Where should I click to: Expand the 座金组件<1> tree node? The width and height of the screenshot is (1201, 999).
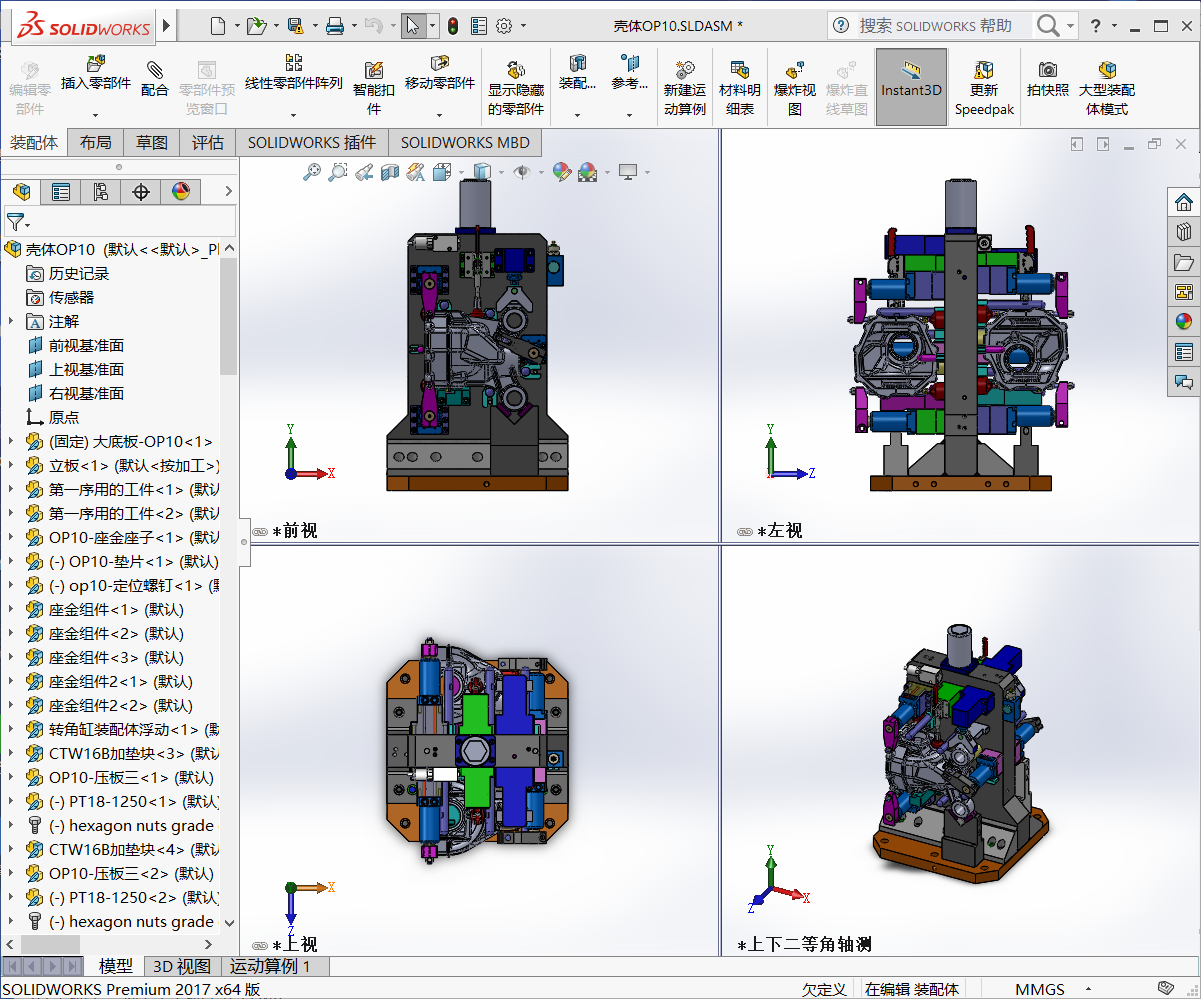(x=11, y=609)
